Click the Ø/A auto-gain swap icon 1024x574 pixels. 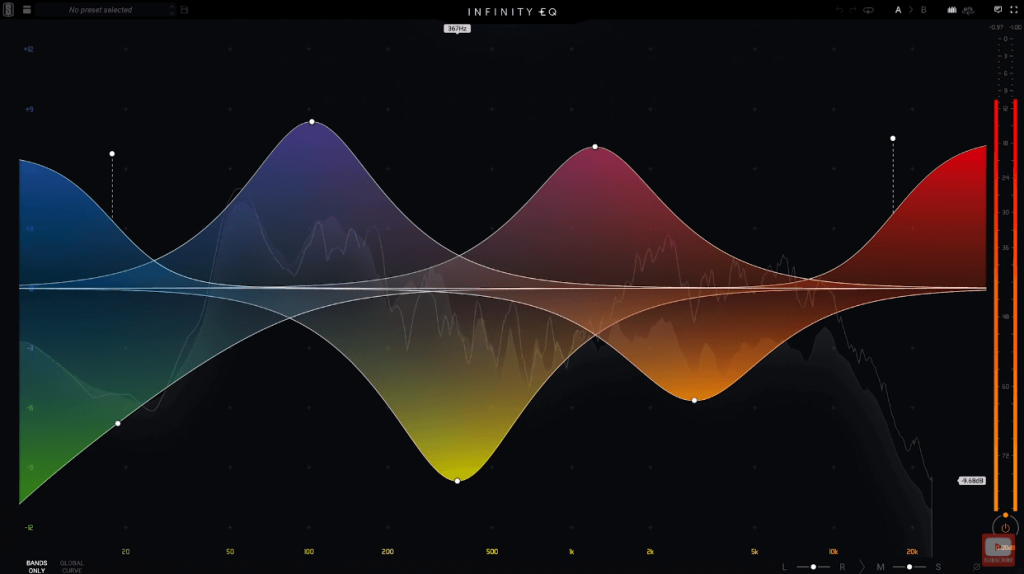(x=968, y=10)
